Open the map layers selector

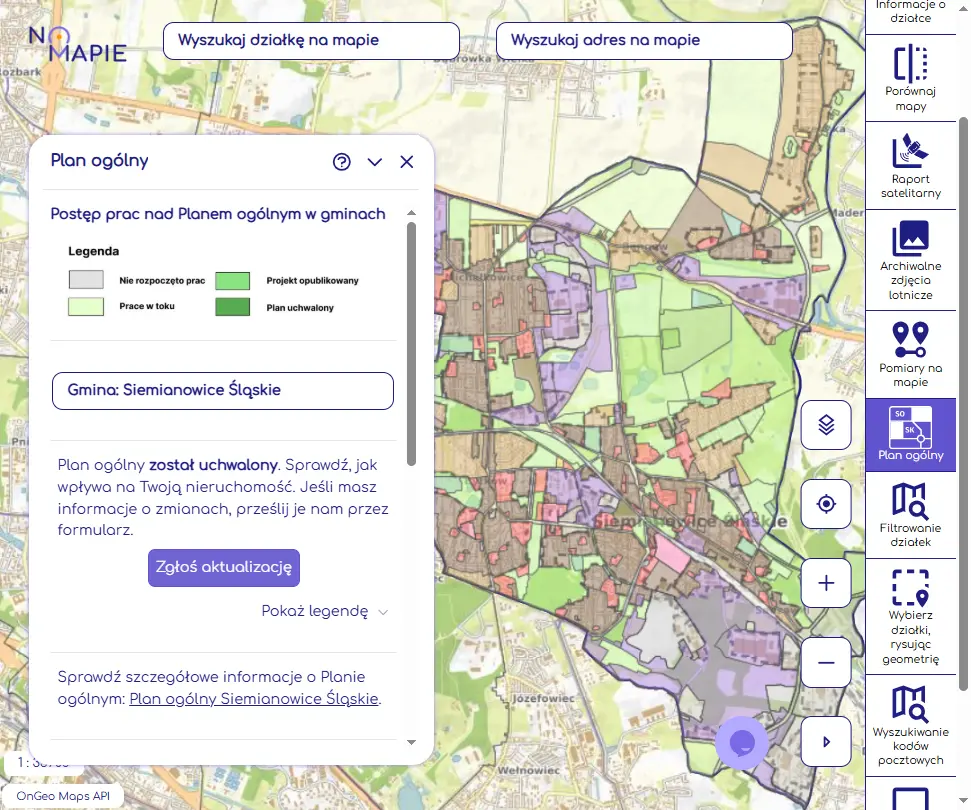825,425
